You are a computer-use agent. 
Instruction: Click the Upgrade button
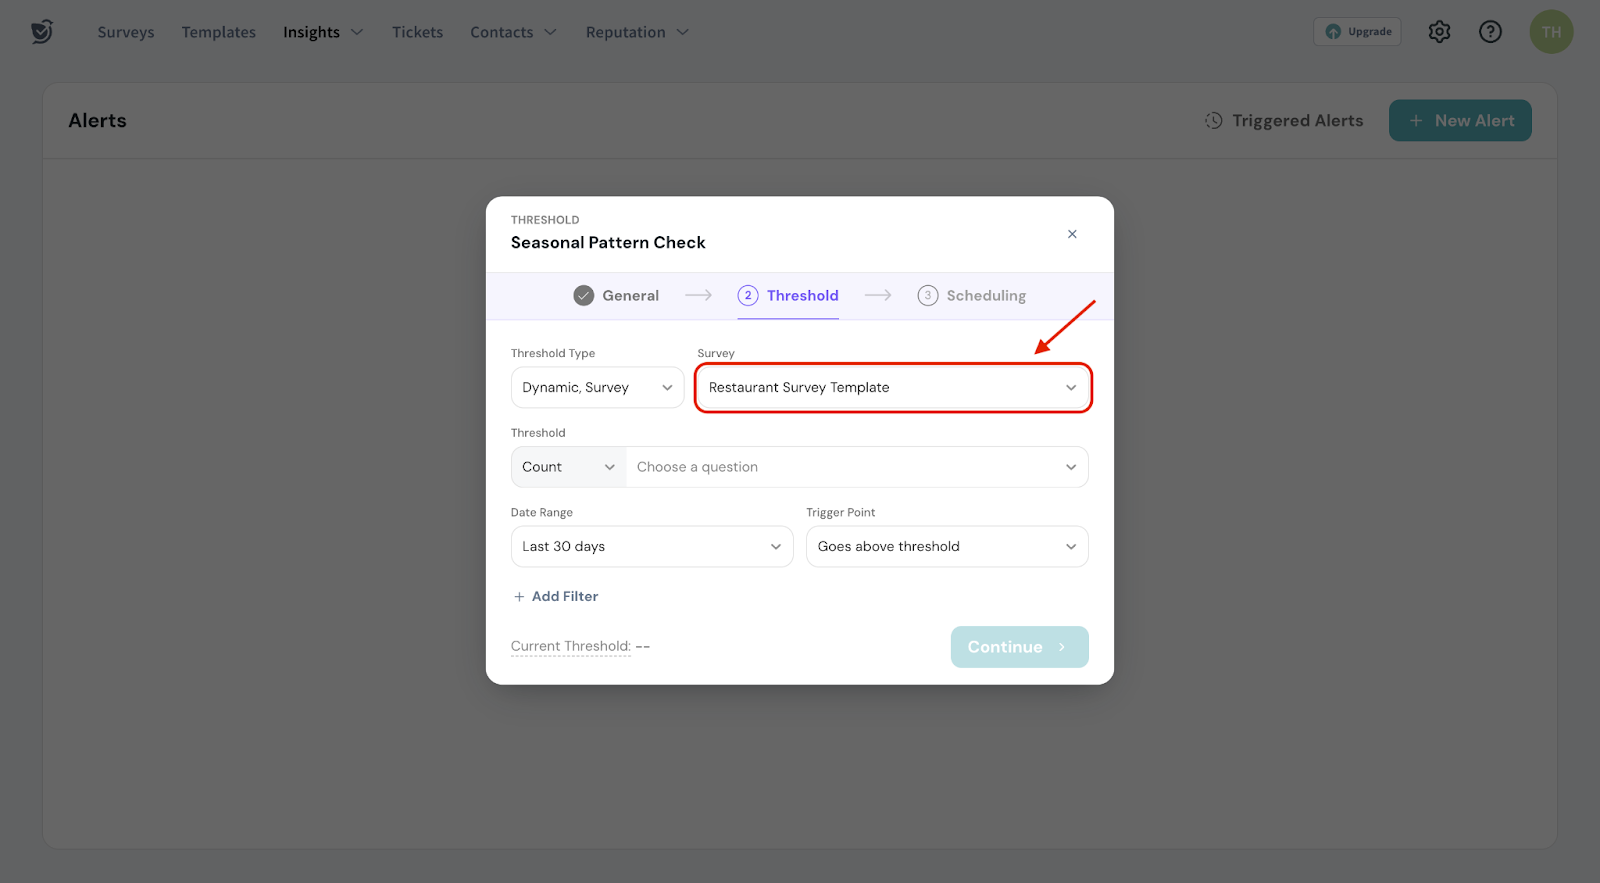point(1357,32)
